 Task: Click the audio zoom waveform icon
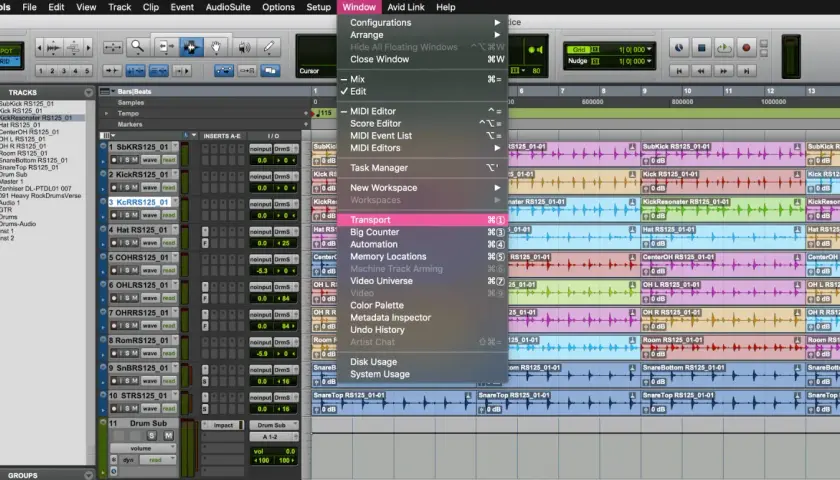click(54, 48)
